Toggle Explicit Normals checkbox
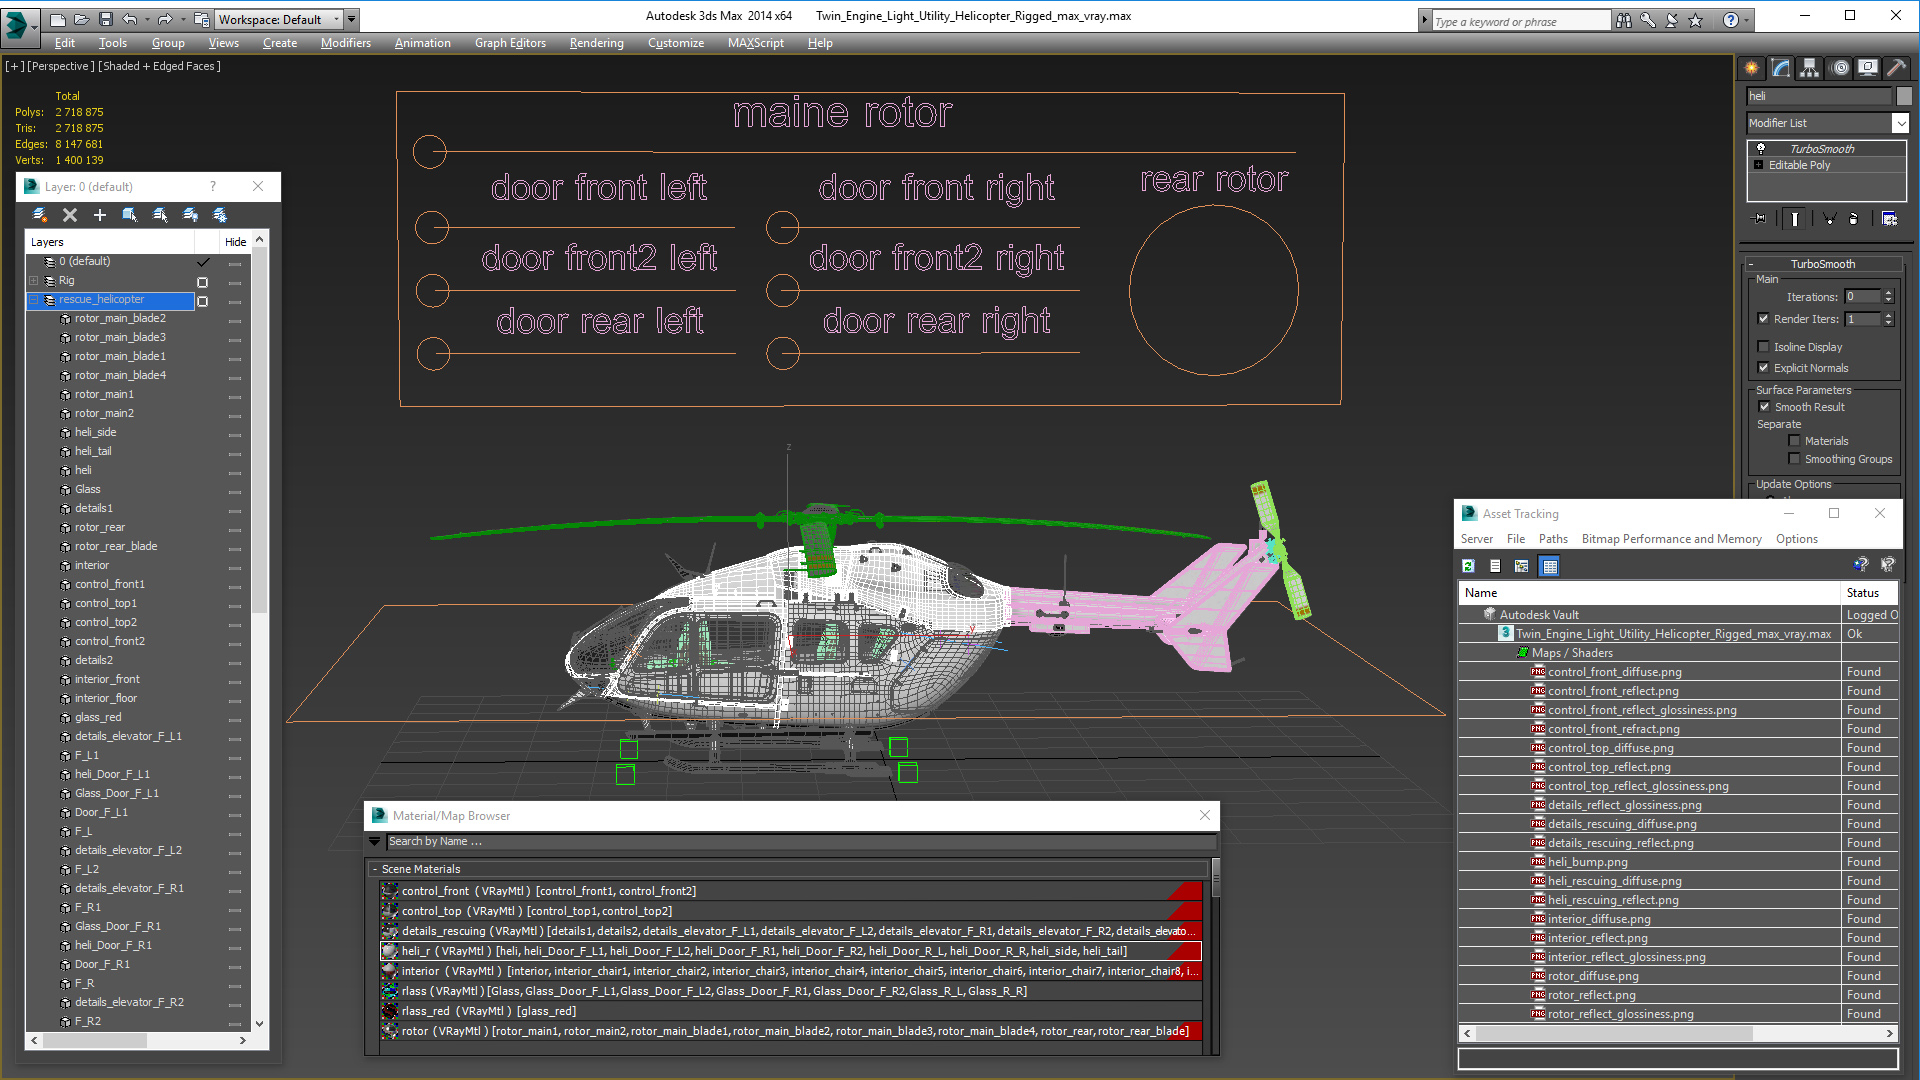The width and height of the screenshot is (1920, 1080). 1764,368
